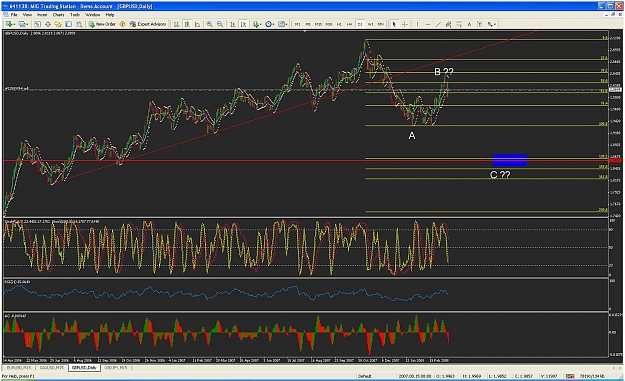Click the Profiles icon

click(x=21, y=24)
